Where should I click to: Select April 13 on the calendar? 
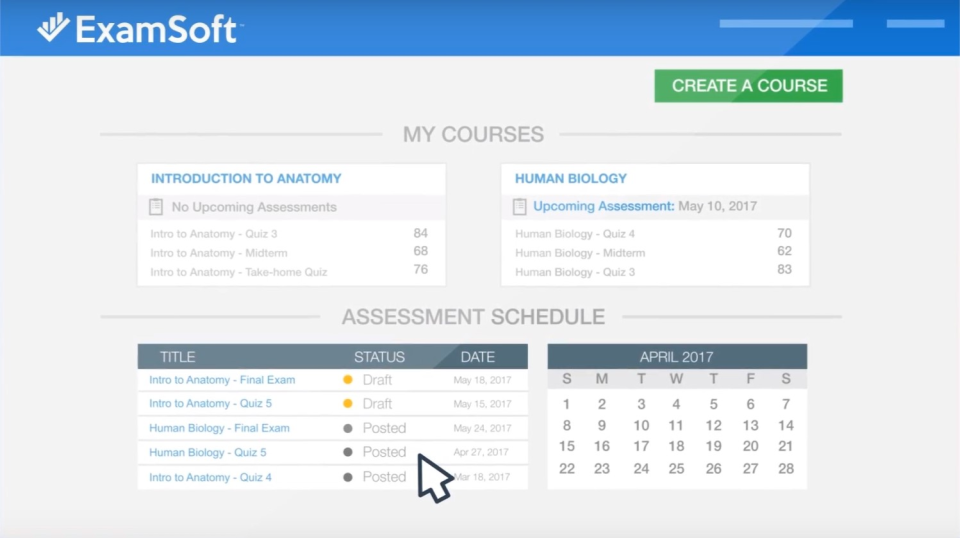click(x=750, y=425)
